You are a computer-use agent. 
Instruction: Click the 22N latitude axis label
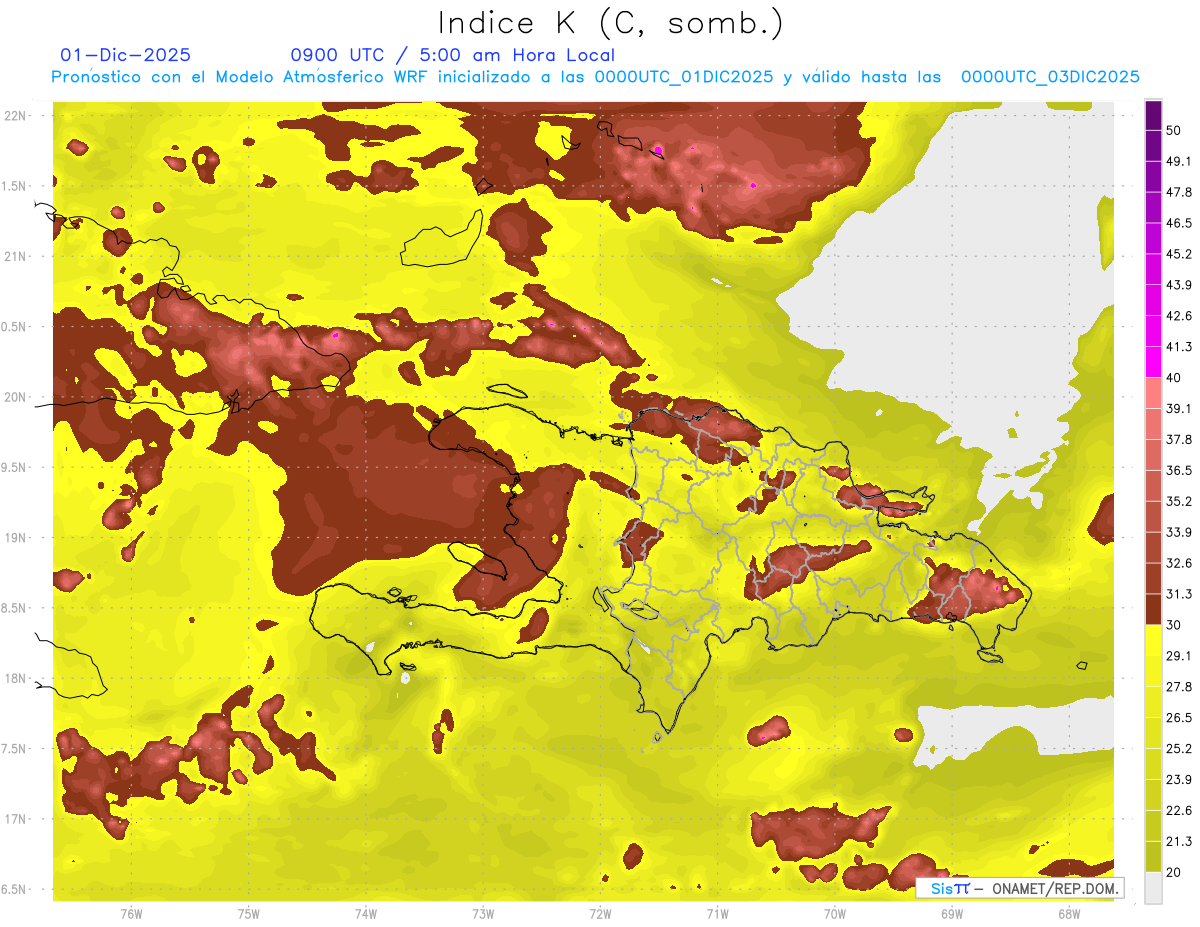(x=17, y=115)
